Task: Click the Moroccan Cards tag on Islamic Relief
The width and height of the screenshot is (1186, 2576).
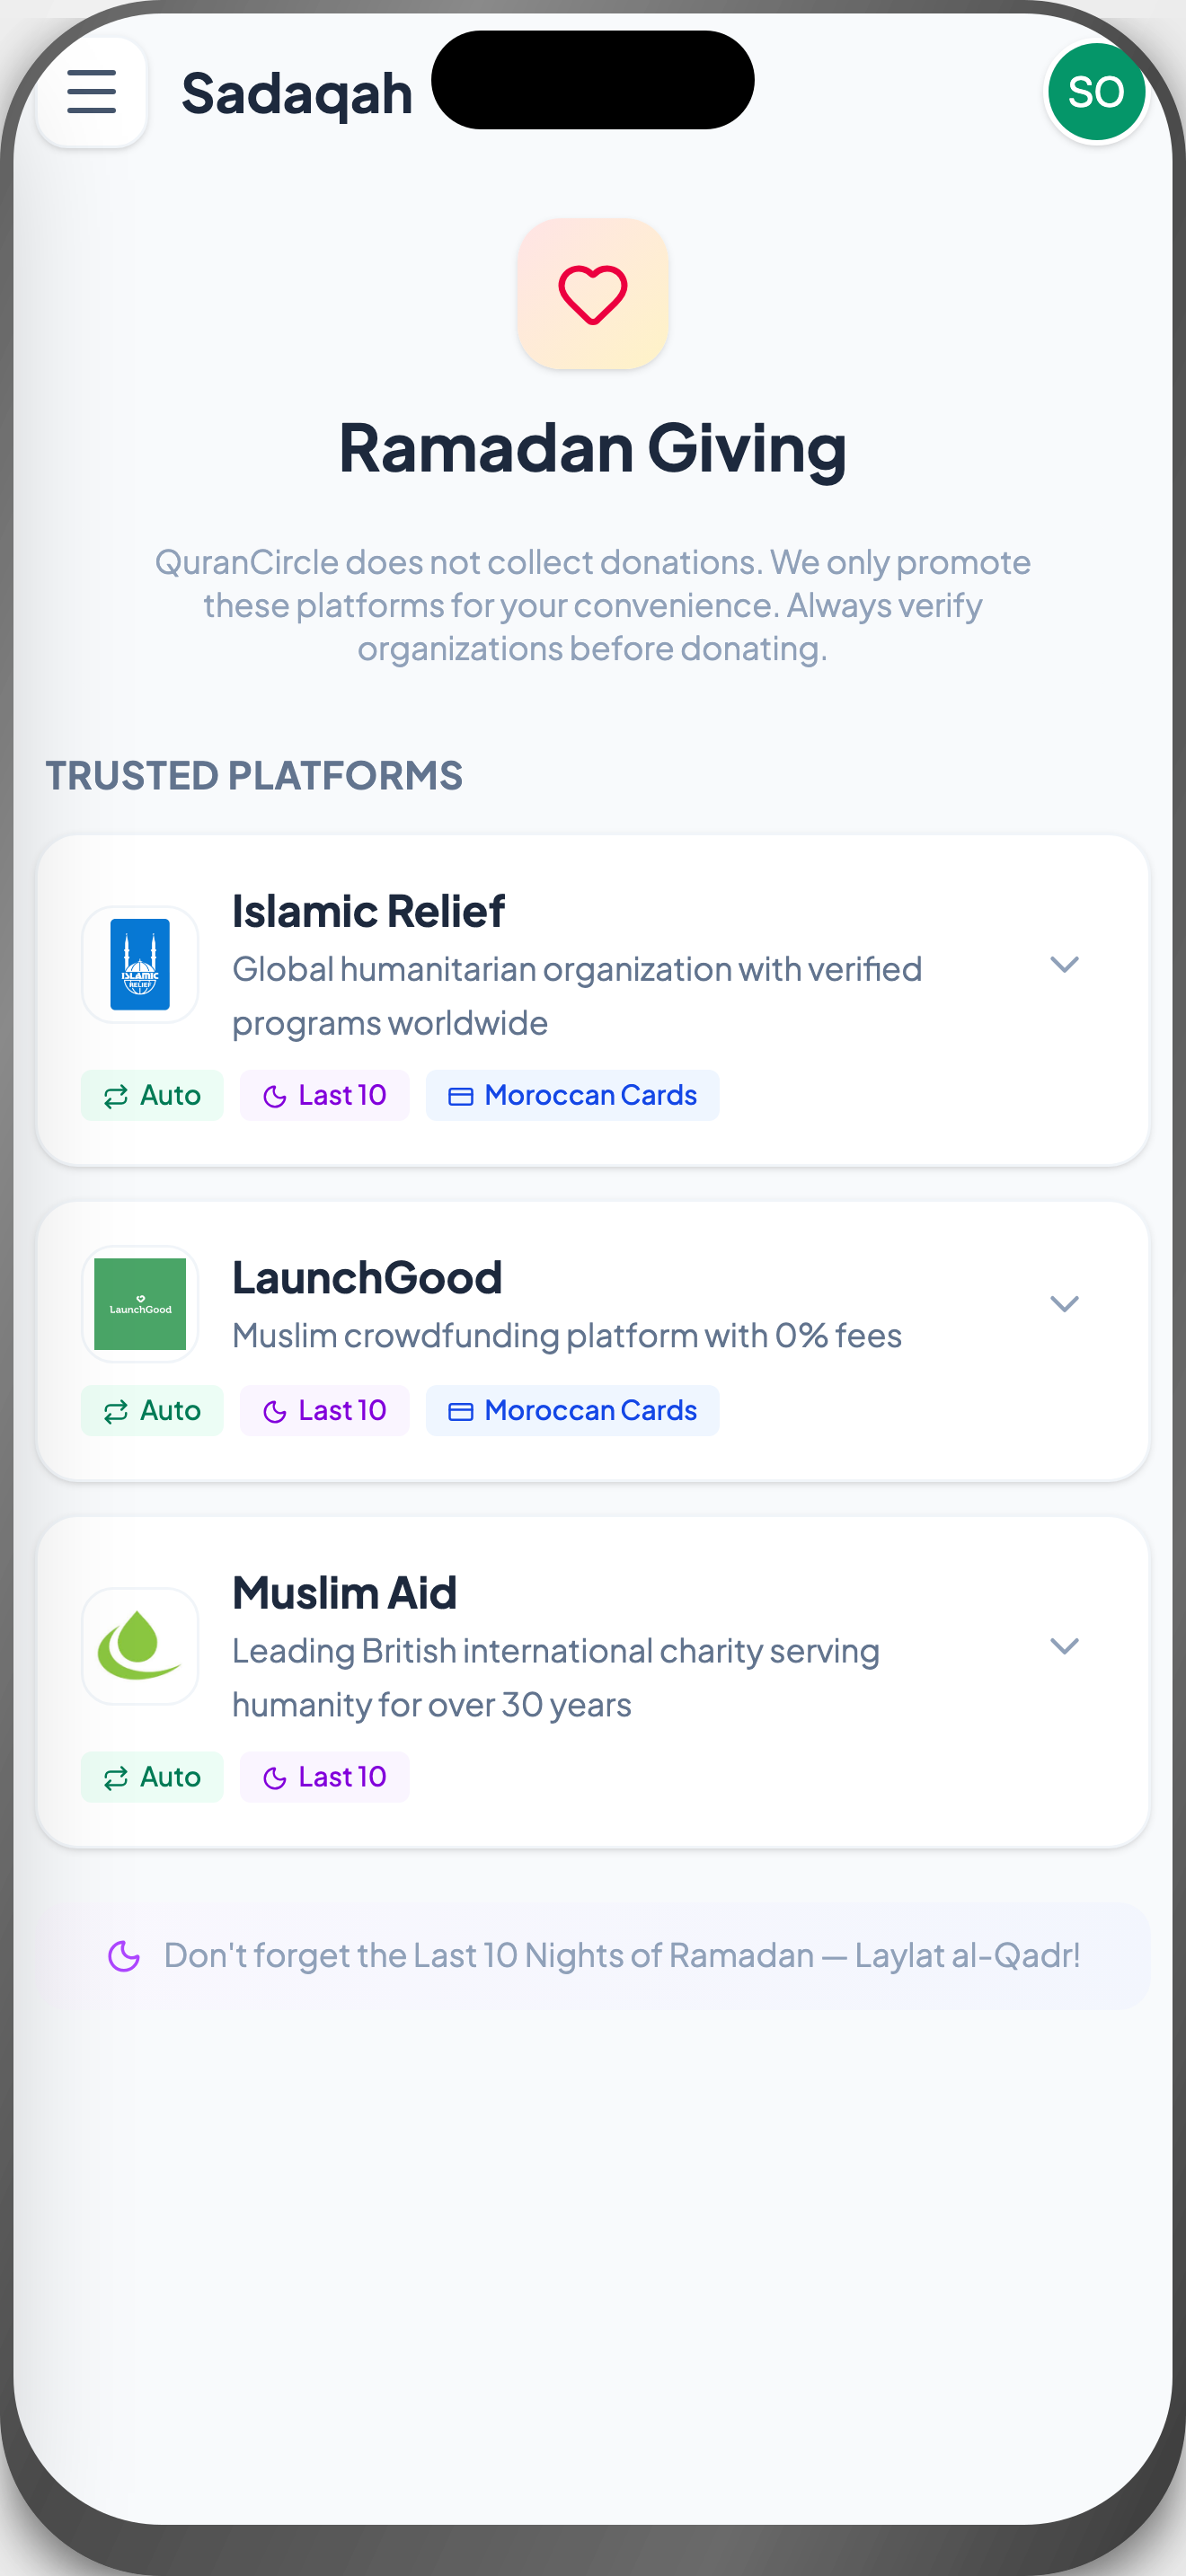Action: point(572,1095)
